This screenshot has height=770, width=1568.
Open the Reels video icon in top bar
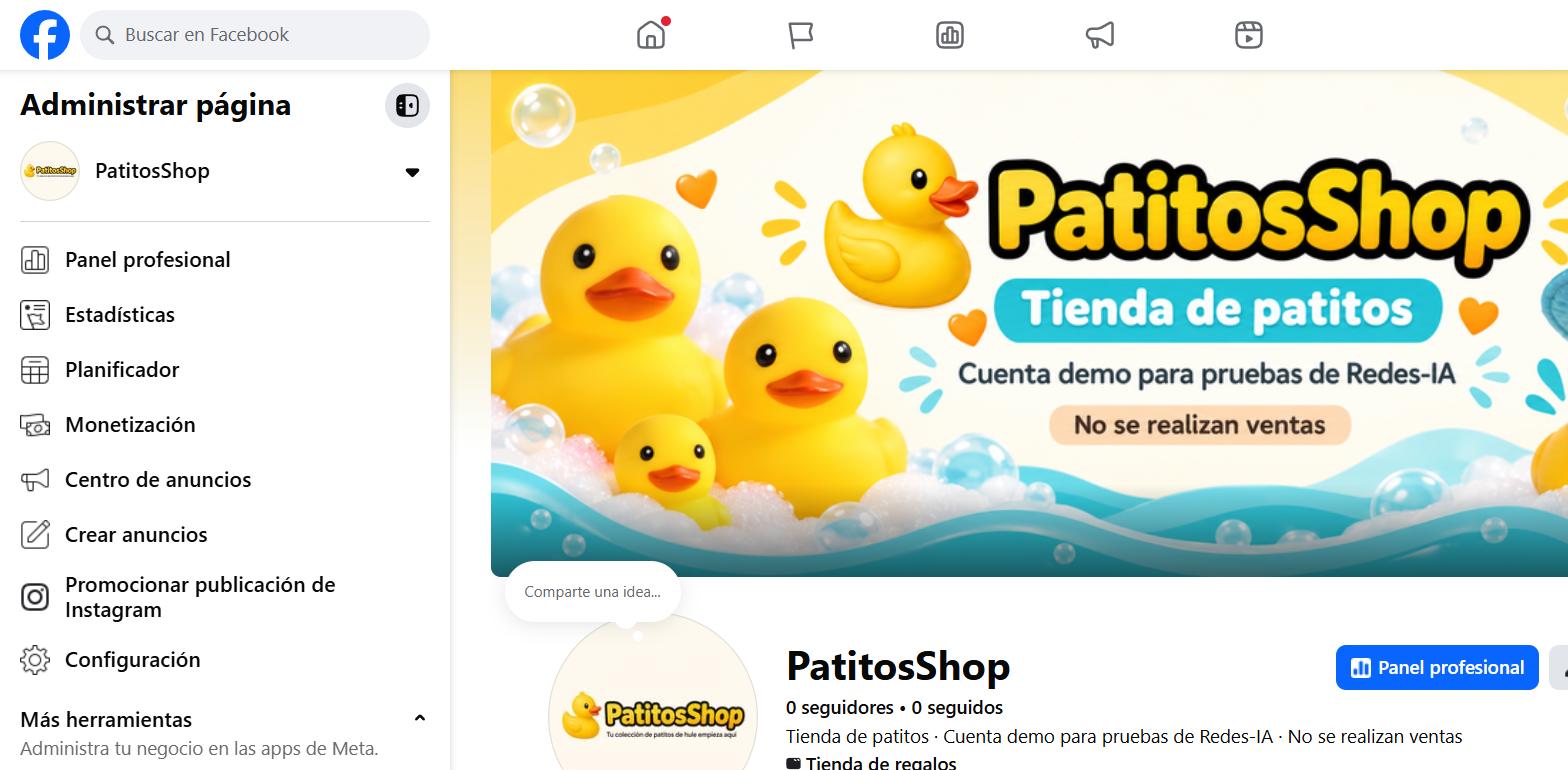tap(1249, 35)
